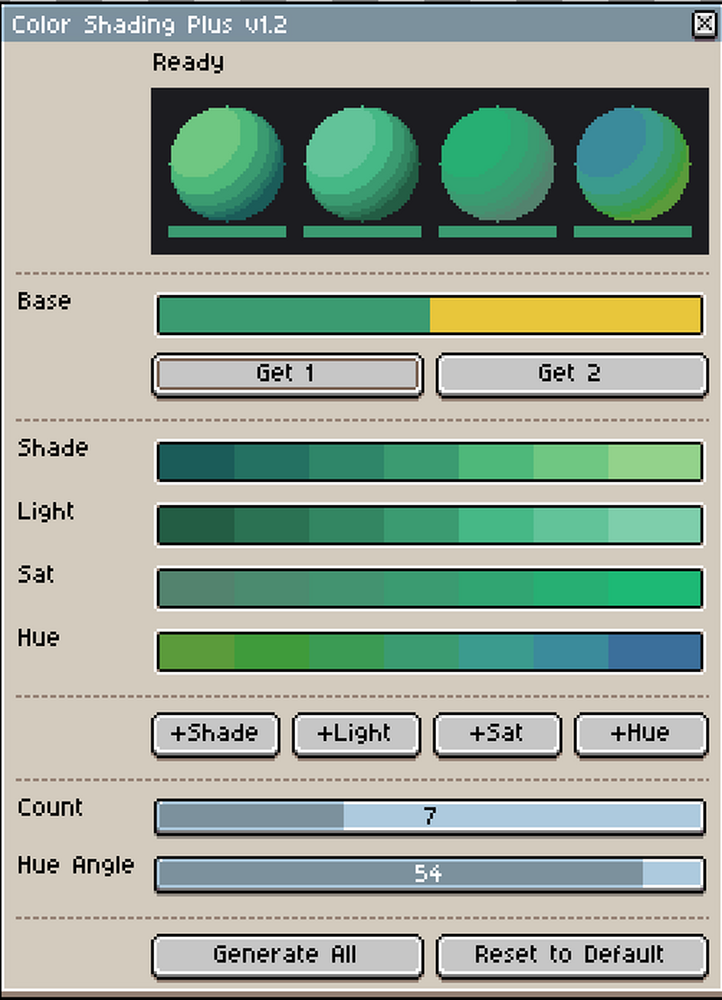Pick the darkest Light row swatch
Image resolution: width=722 pixels, height=1000 pixels.
point(196,525)
